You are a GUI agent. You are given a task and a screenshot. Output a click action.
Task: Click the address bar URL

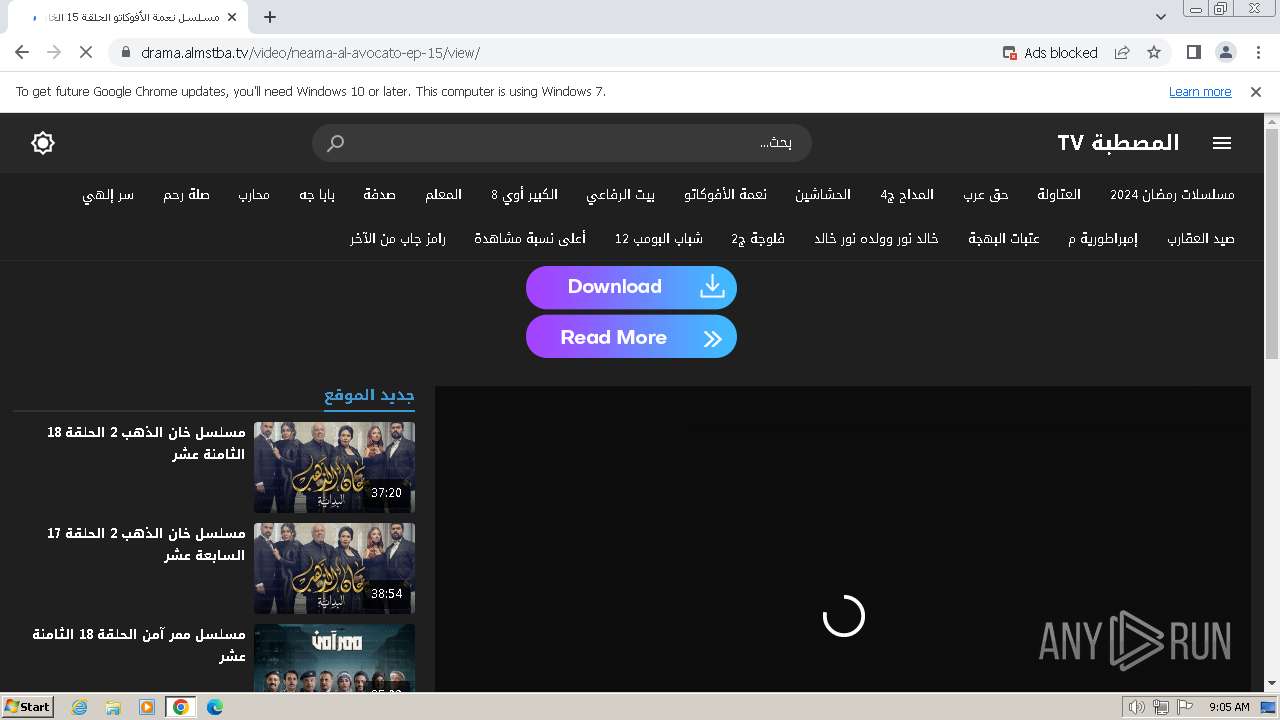[310, 53]
